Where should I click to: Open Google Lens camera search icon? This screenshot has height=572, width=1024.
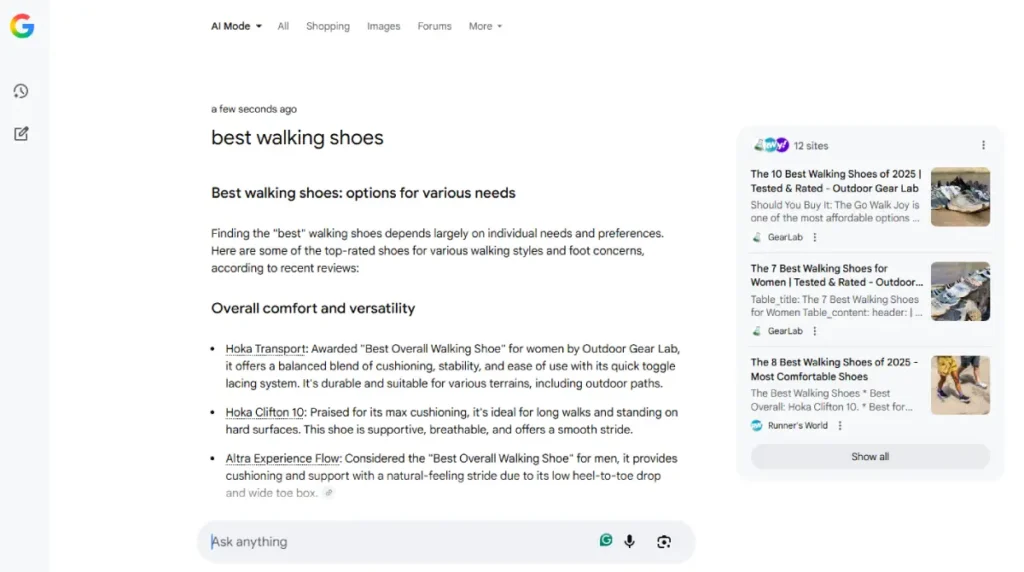click(664, 541)
